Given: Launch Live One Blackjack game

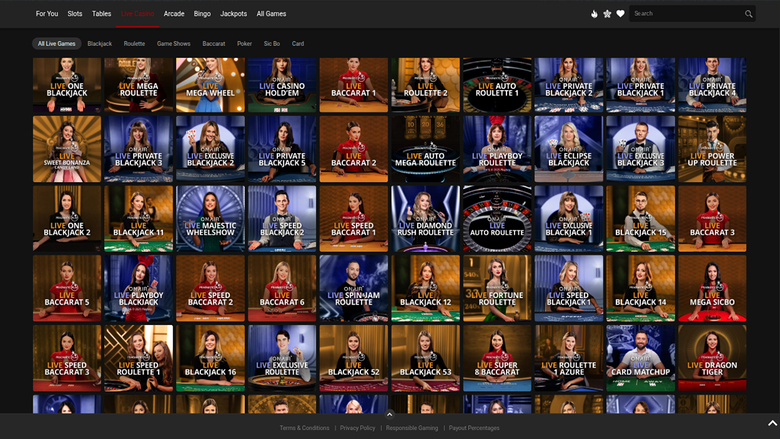Looking at the screenshot, I should (x=67, y=85).
